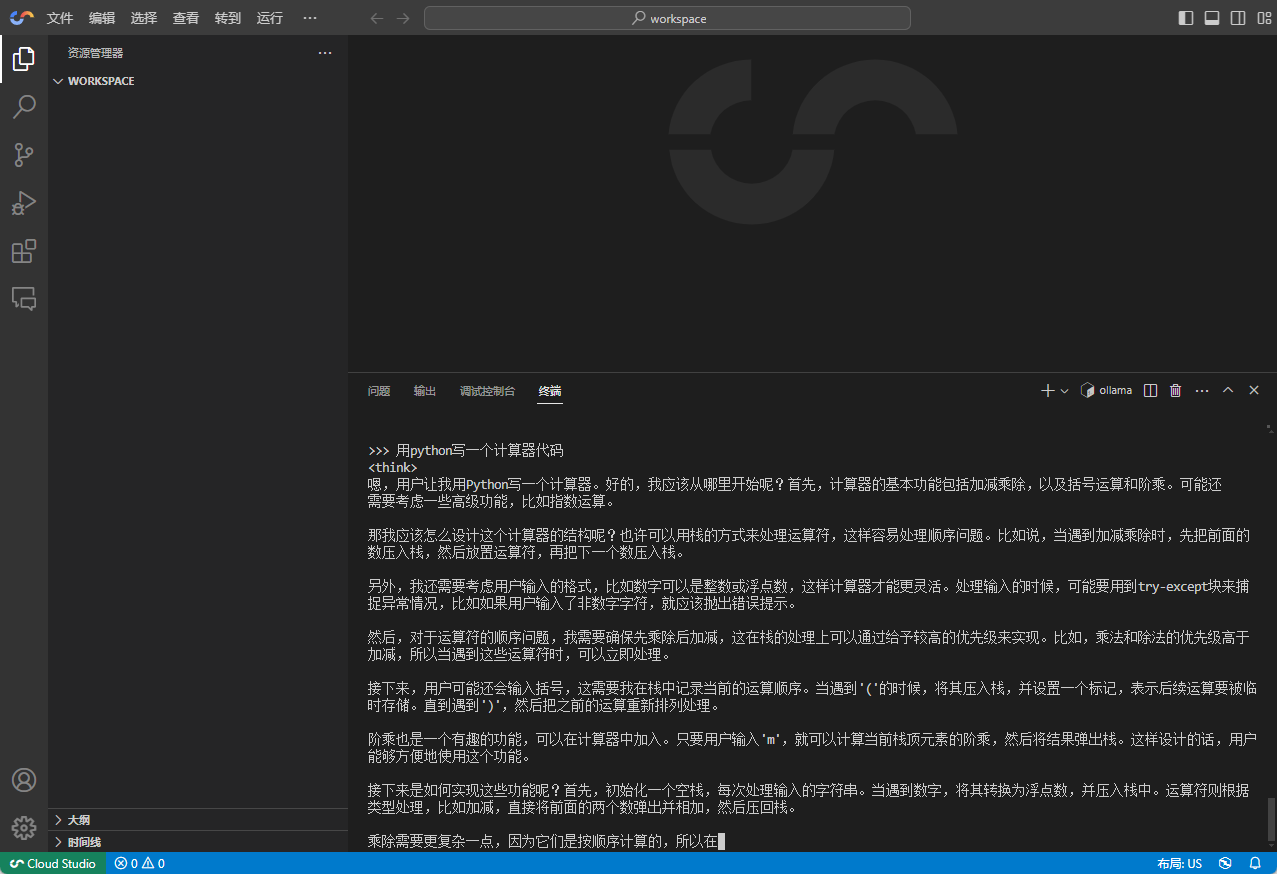This screenshot has width=1277, height=874.
Task: Kill the active terminal with the trash icon
Action: pos(1175,390)
